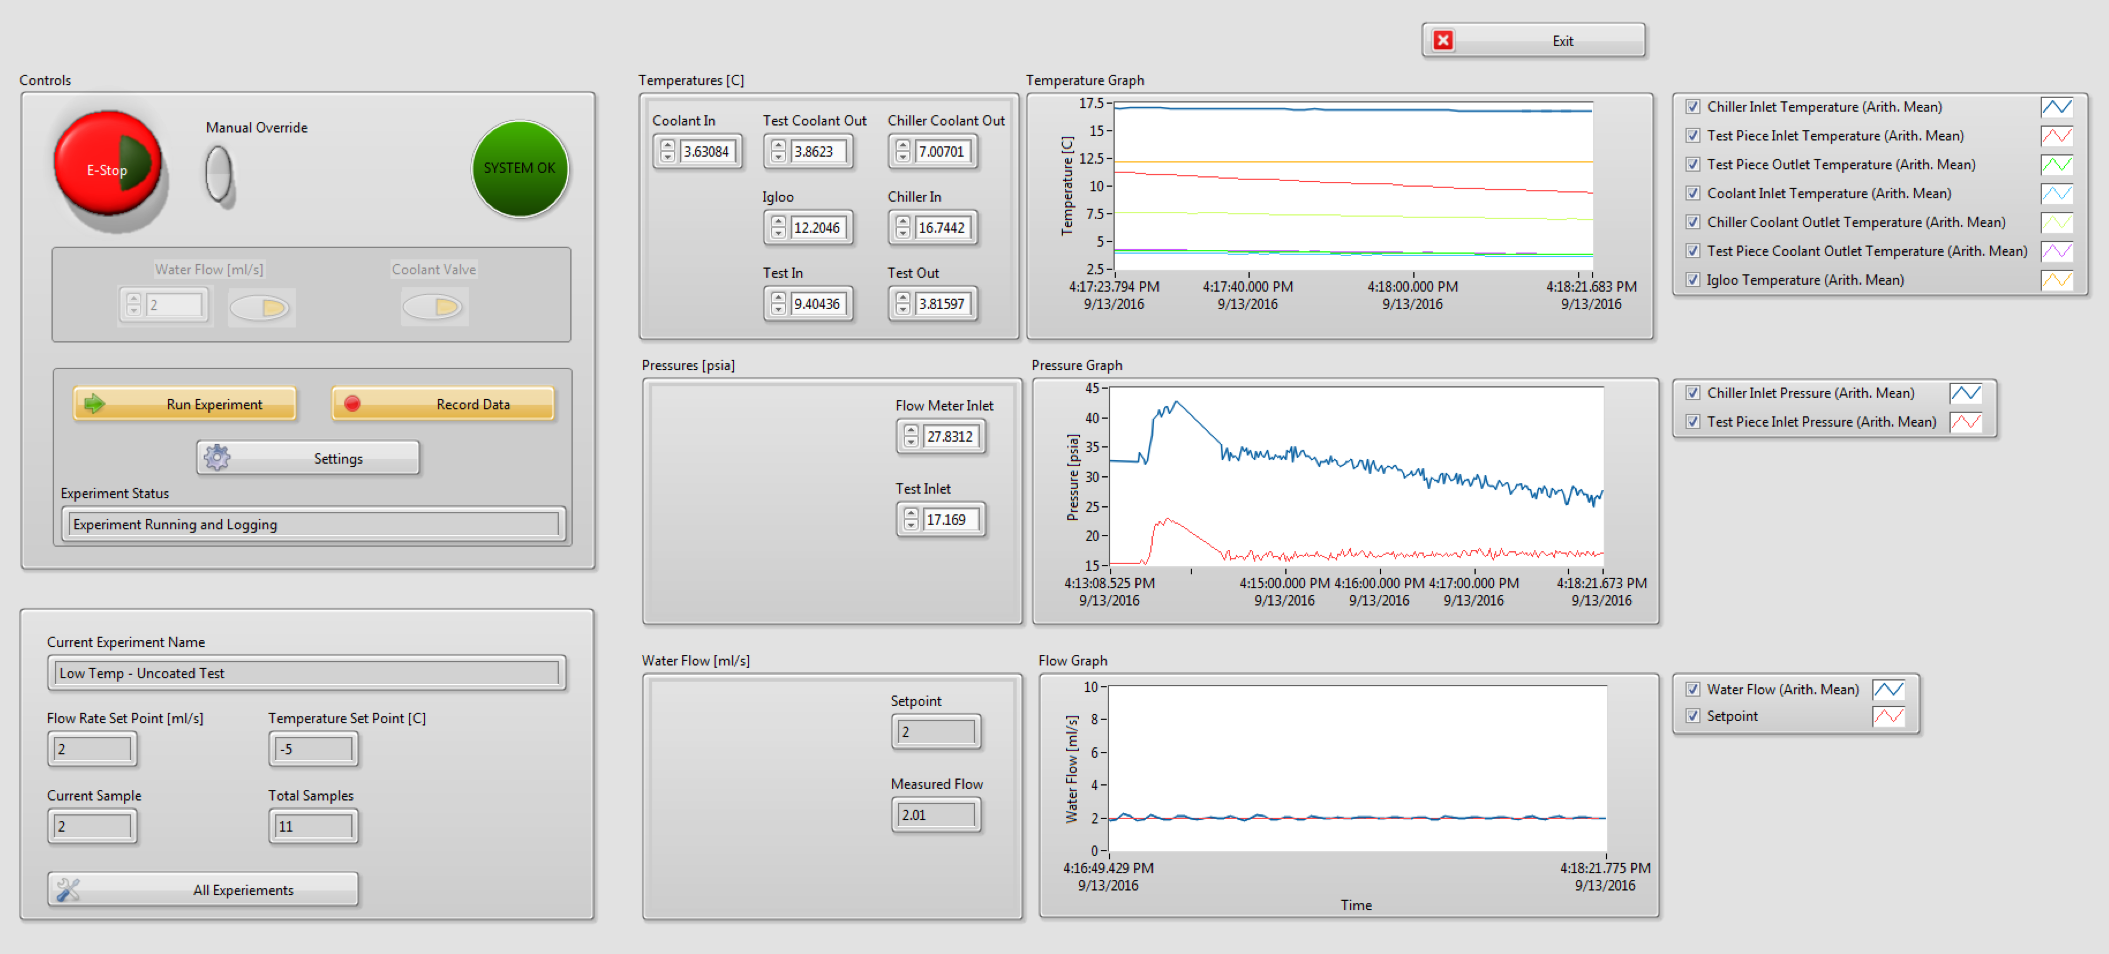Click Current Sample field

92,826
